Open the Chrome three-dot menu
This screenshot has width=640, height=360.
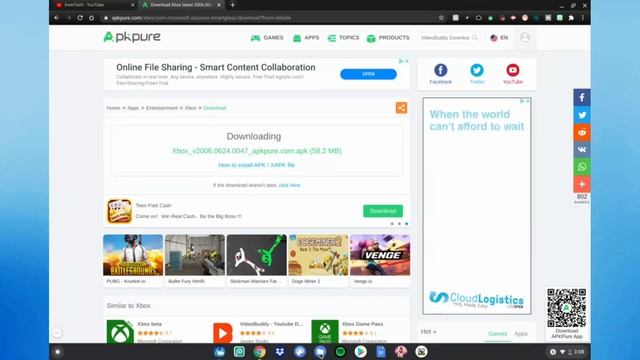(x=583, y=18)
